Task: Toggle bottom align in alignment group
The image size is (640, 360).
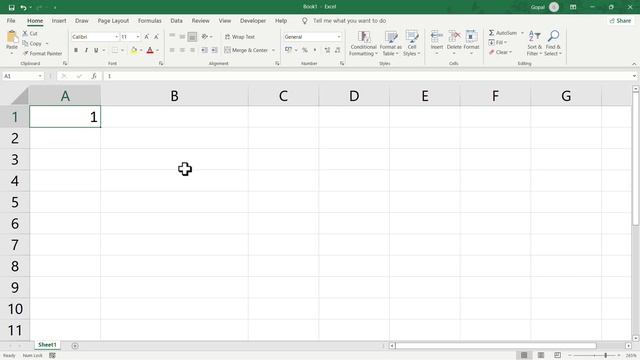Action: 192,37
